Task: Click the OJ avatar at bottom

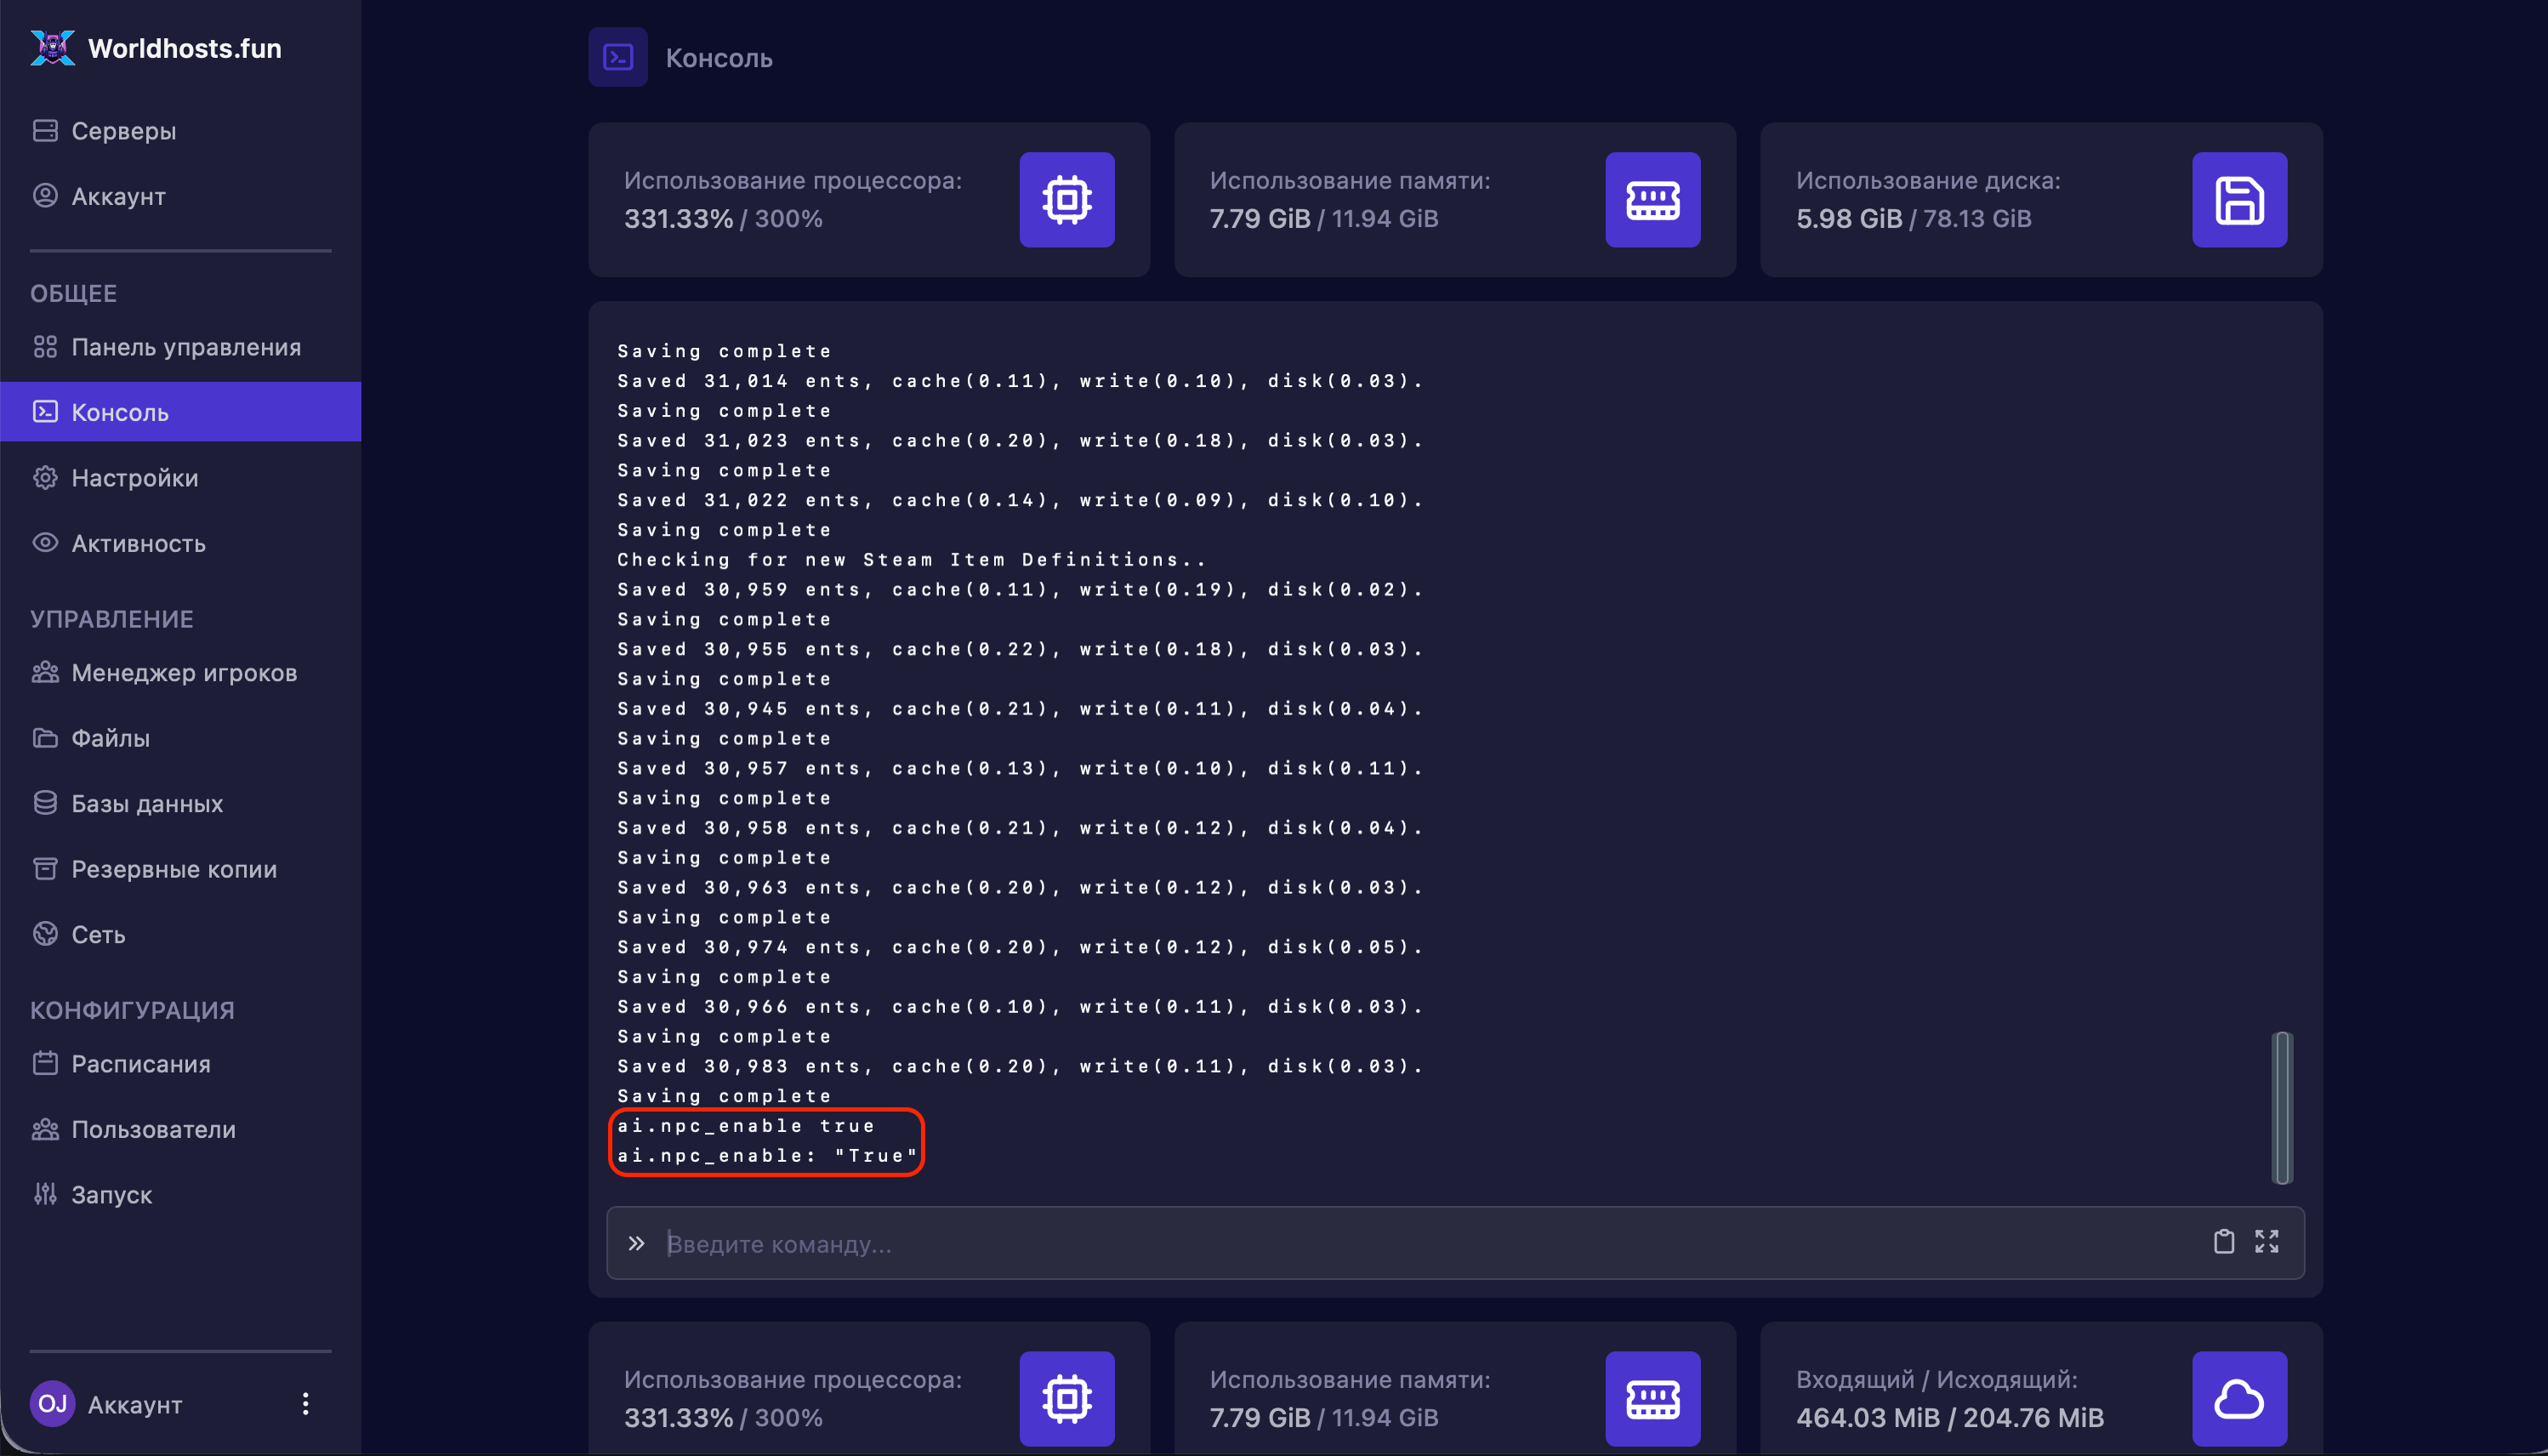Action: (x=52, y=1404)
